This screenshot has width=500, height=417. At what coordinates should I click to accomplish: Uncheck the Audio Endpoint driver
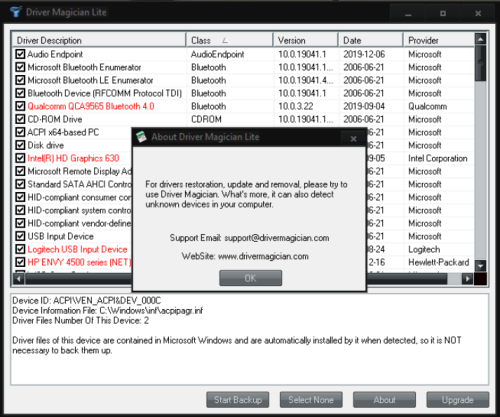click(x=20, y=54)
